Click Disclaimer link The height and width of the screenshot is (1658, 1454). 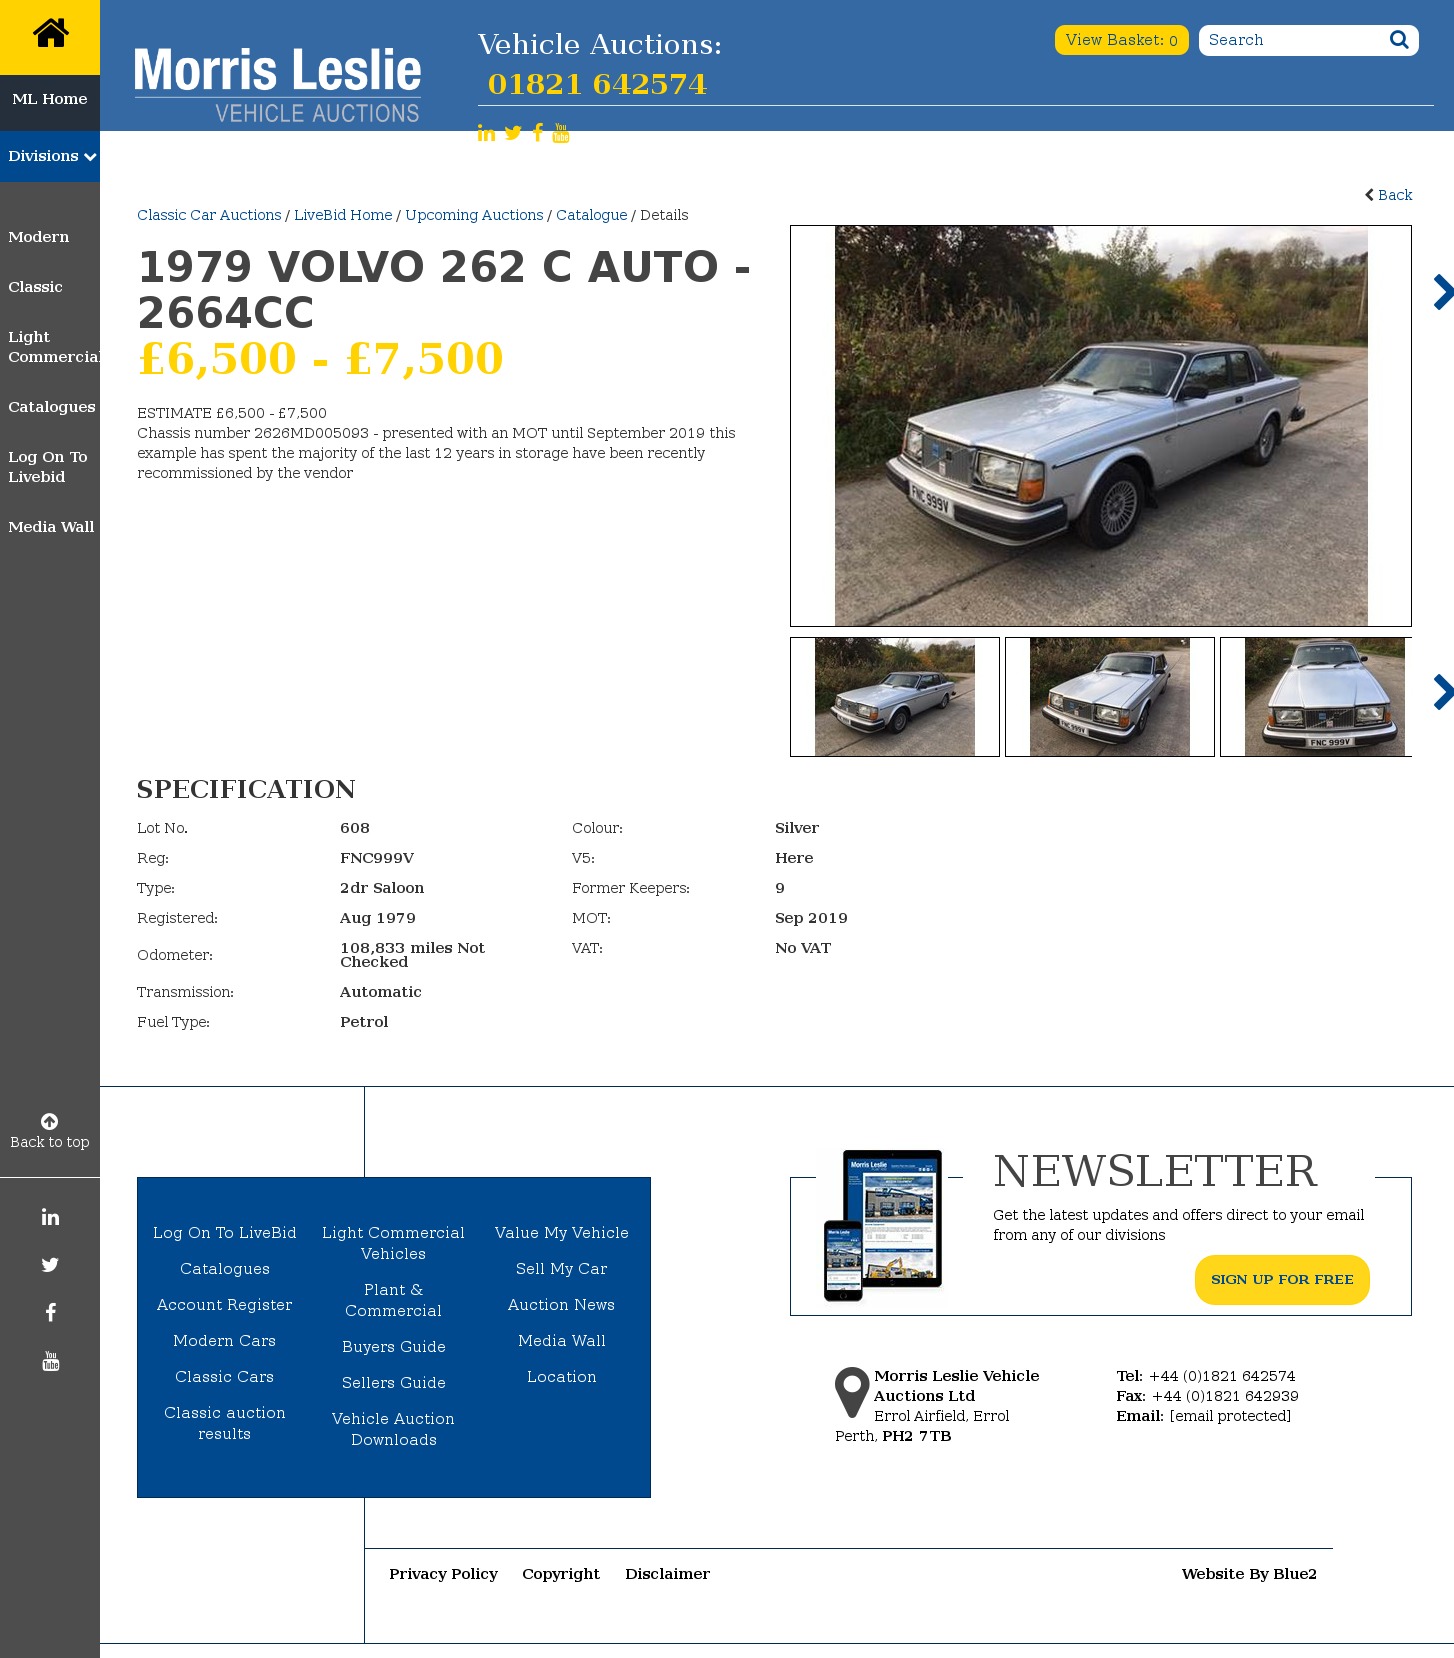(x=668, y=1574)
